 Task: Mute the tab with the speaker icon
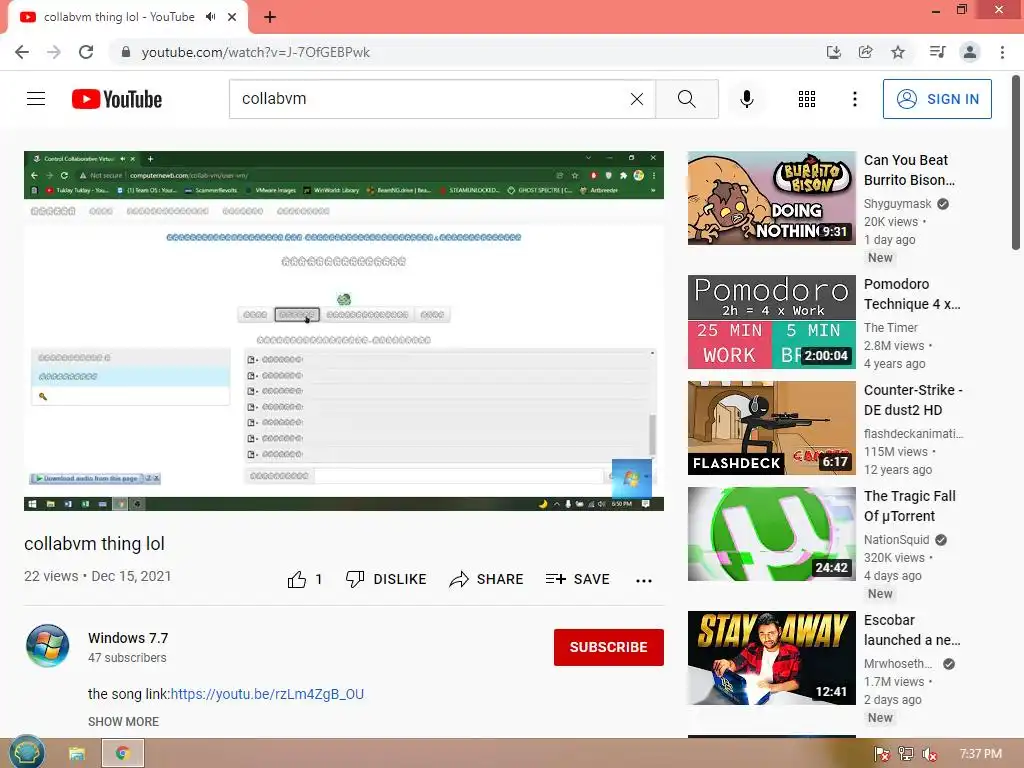(x=210, y=17)
